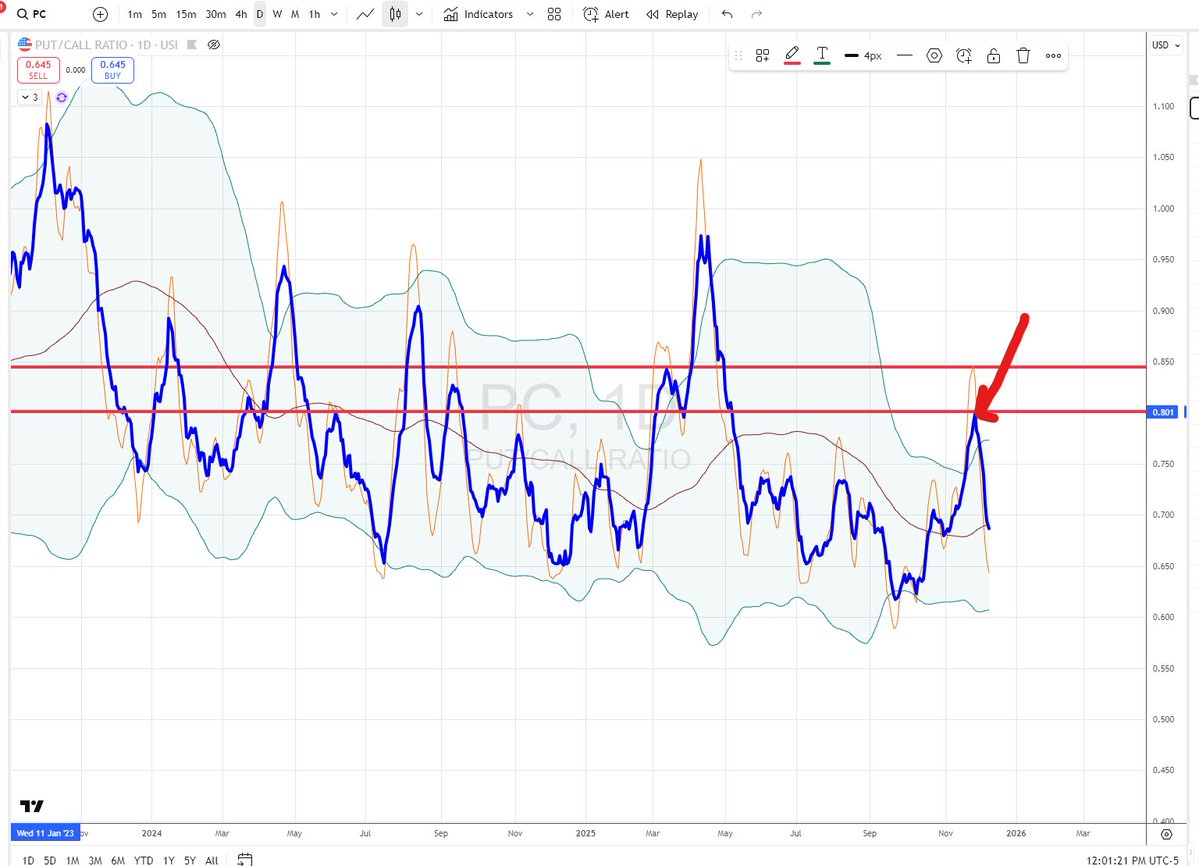Expand the chart style dropdown arrow

coord(419,15)
